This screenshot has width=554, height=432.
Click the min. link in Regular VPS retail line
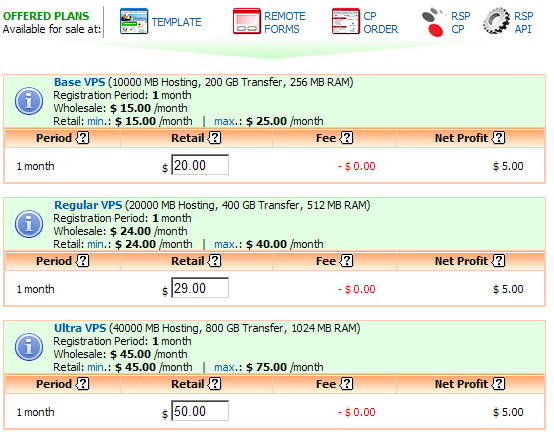96,244
